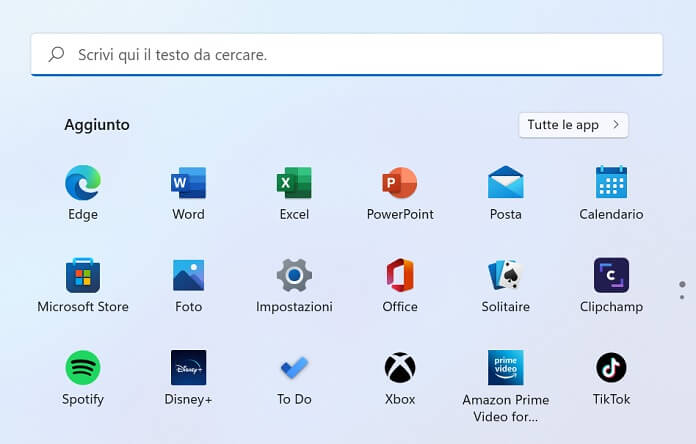The height and width of the screenshot is (444, 696).
Task: Open the To Do checkmark icon
Action: [294, 368]
